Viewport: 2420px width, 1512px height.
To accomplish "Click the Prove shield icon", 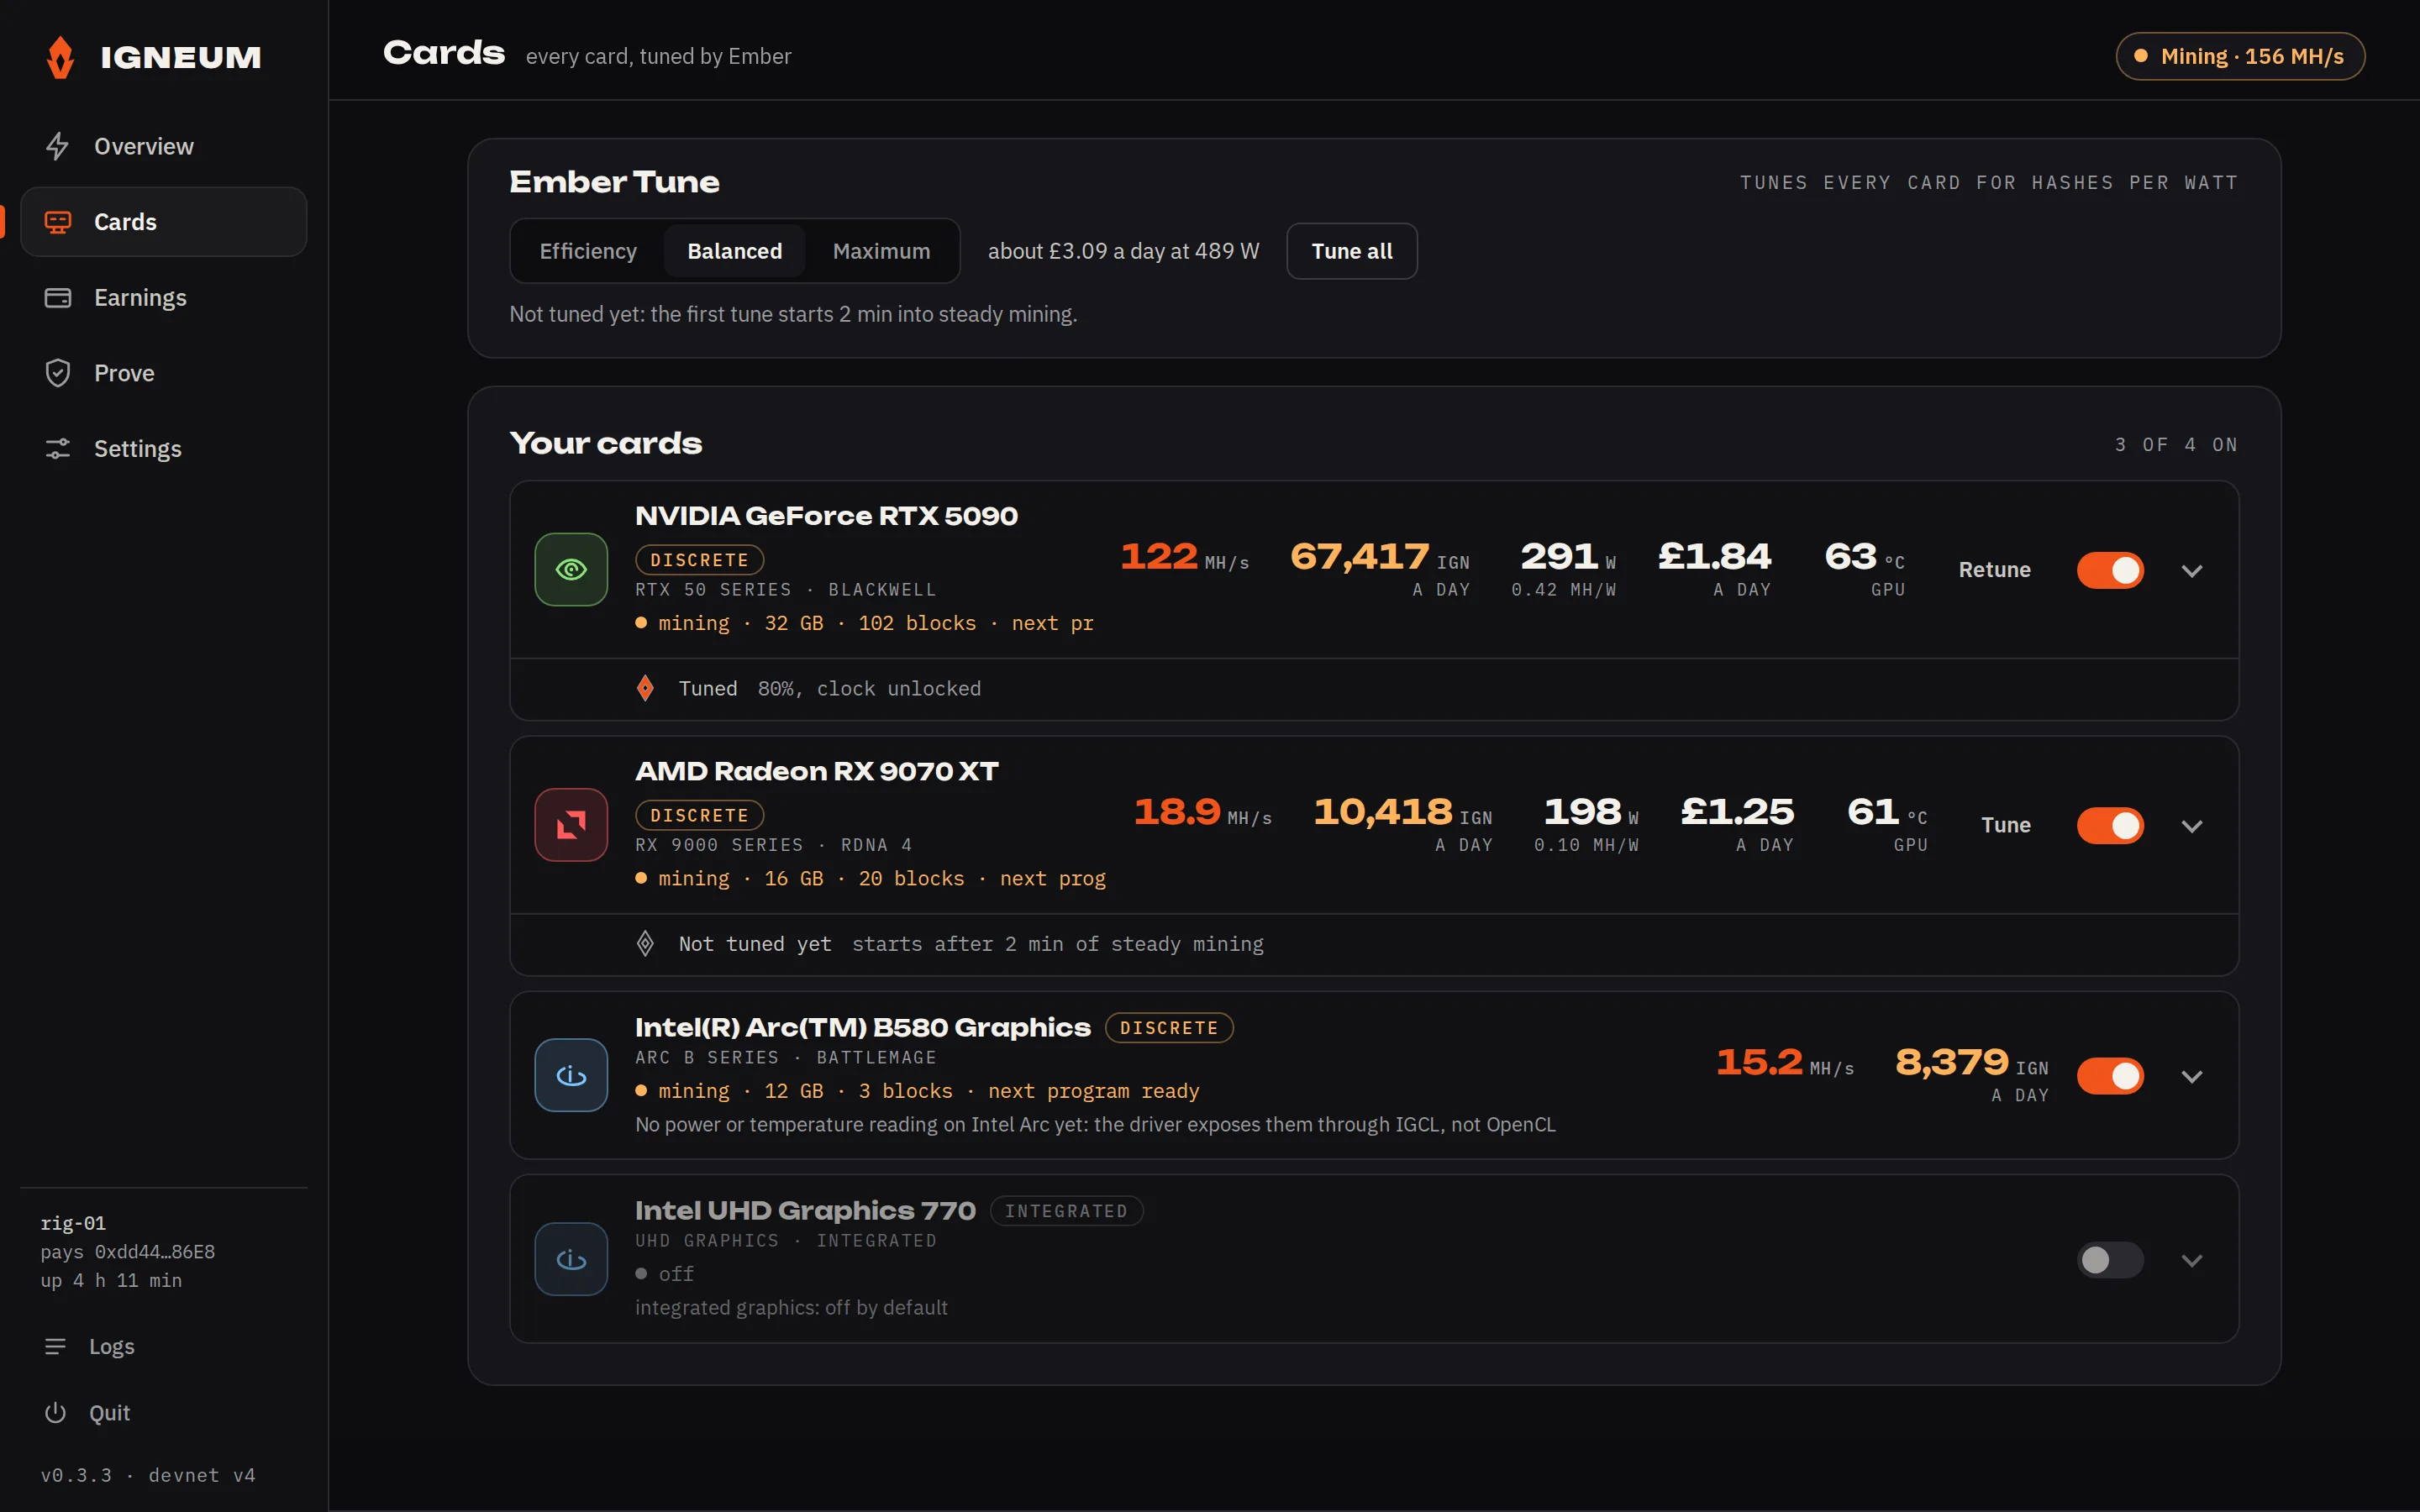I will [x=57, y=373].
